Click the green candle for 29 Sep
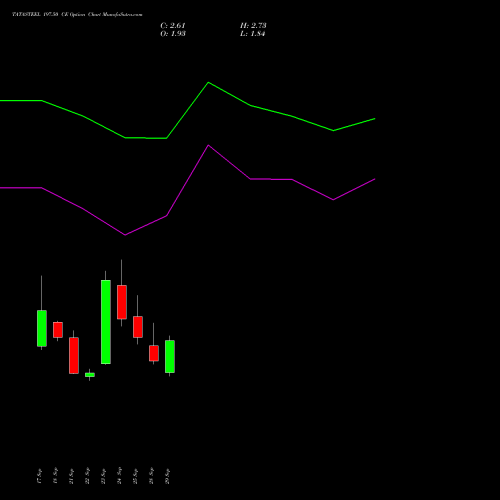 click(x=170, y=356)
